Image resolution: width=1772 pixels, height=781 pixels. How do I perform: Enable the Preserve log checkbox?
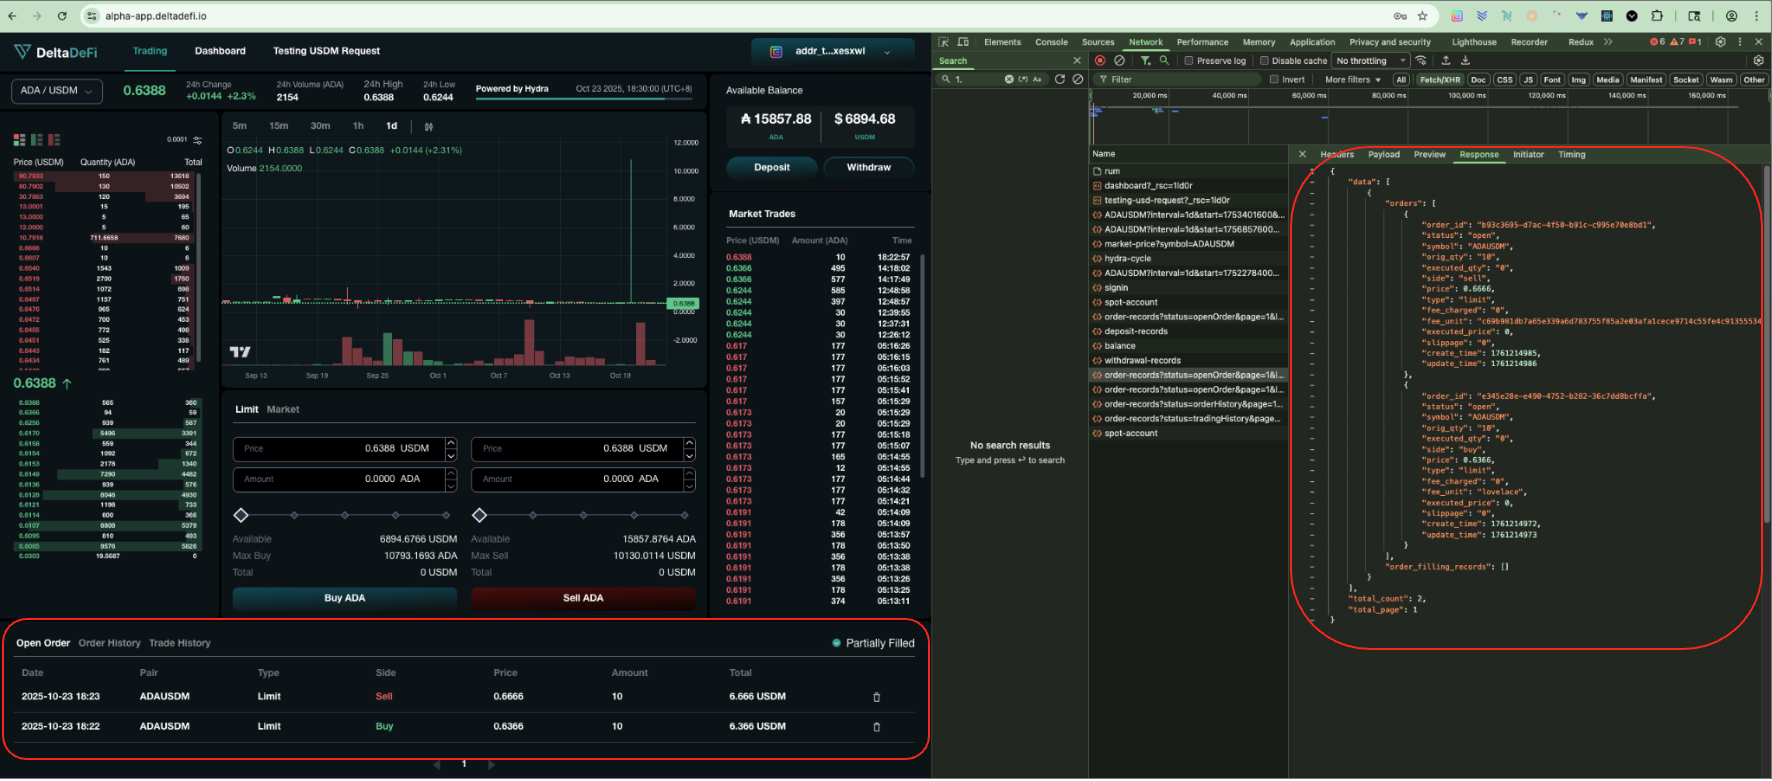tap(1189, 61)
